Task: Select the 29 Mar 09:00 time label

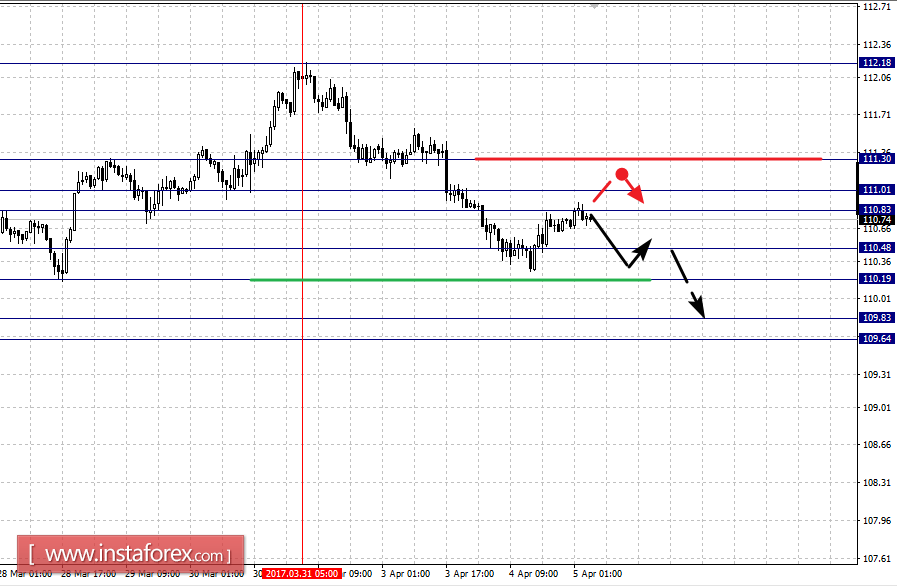Action: pyautogui.click(x=152, y=573)
